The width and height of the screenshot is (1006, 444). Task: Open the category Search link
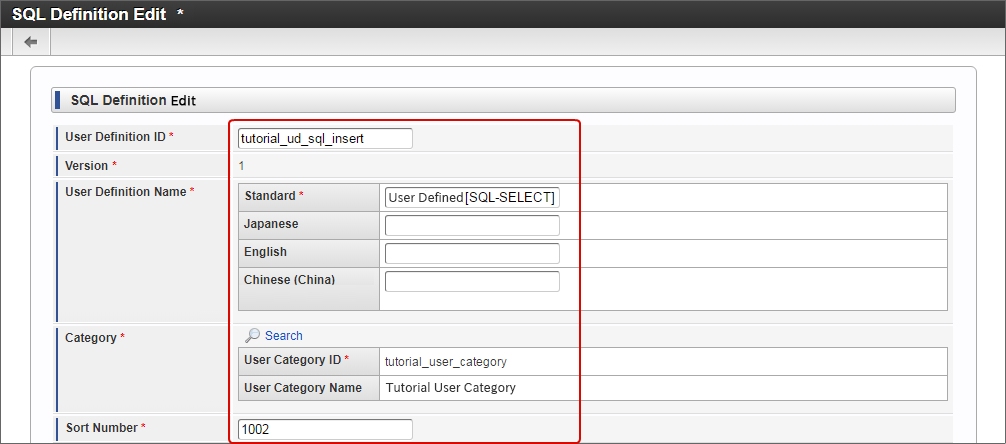(283, 336)
